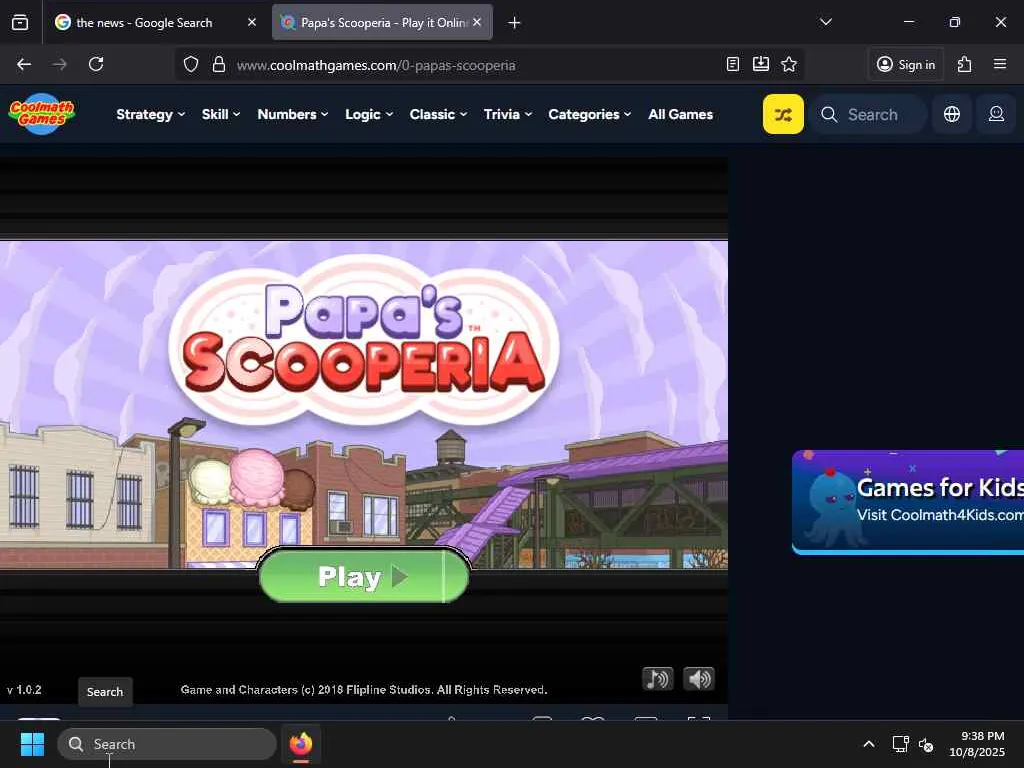The height and width of the screenshot is (768, 1024).
Task: Click the network status tray icon
Action: [901, 744]
